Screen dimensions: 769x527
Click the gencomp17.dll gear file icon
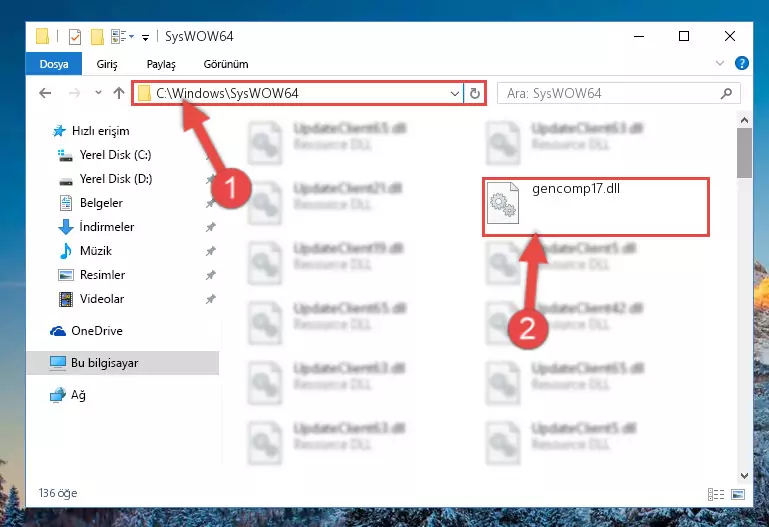coord(503,202)
